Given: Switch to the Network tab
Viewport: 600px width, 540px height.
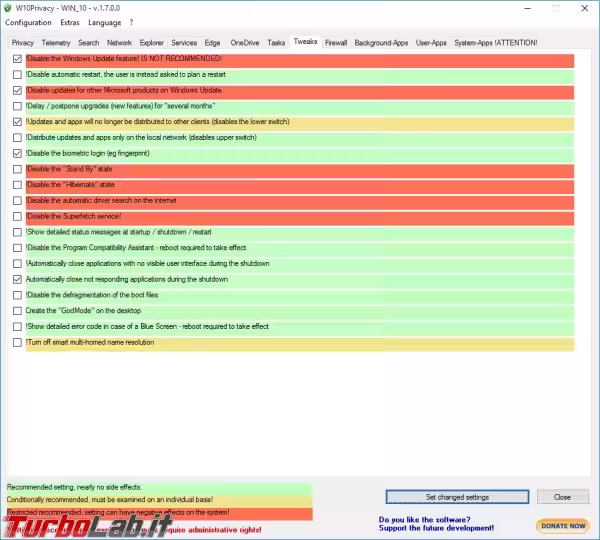Looking at the screenshot, I should [x=119, y=43].
